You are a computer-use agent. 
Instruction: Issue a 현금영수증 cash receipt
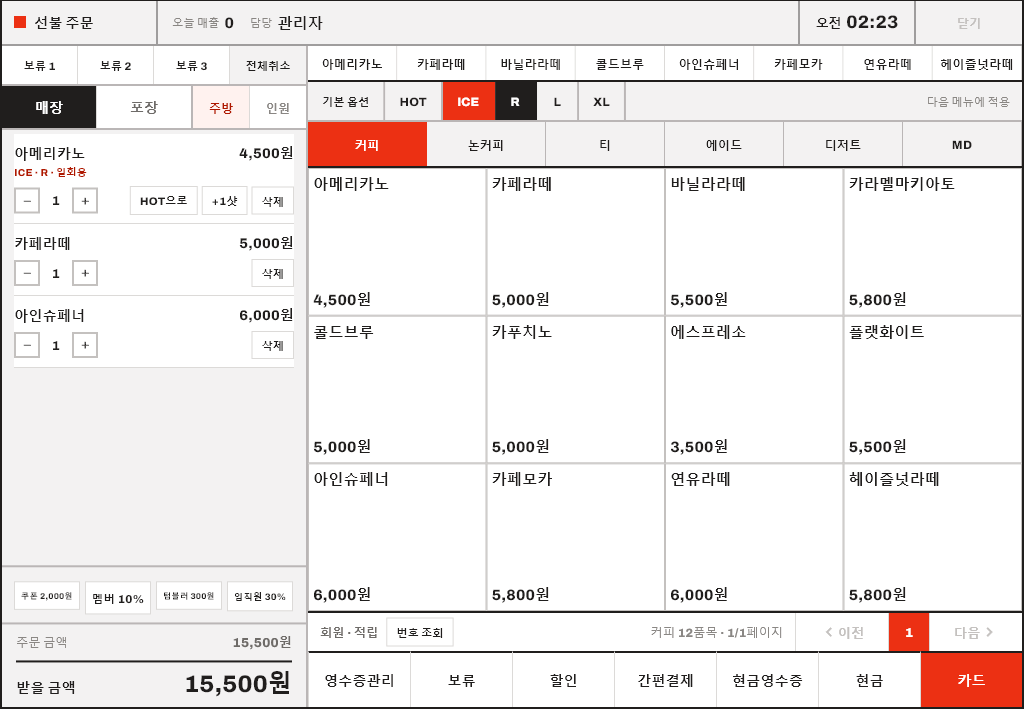767,680
